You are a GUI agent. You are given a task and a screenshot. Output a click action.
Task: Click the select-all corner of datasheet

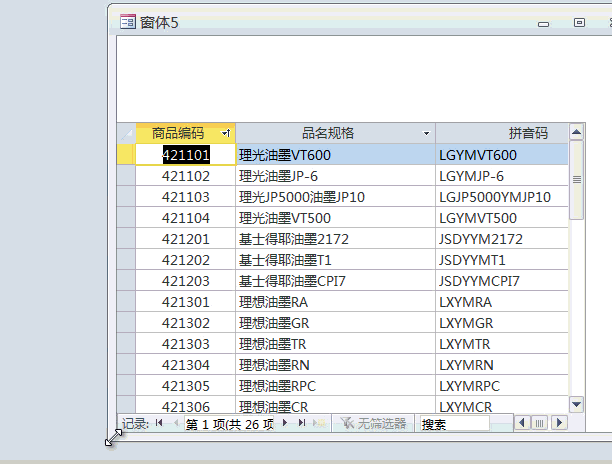(126, 133)
